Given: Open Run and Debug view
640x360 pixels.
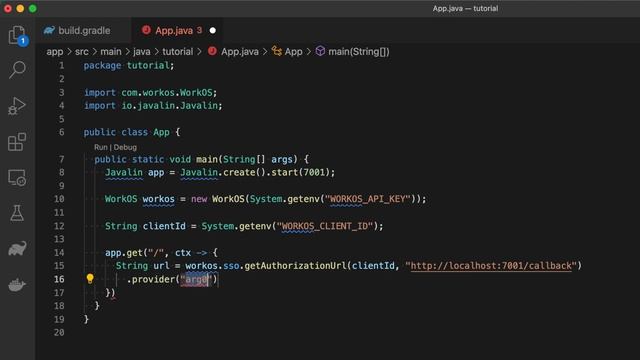Looking at the screenshot, I should 17,106.
